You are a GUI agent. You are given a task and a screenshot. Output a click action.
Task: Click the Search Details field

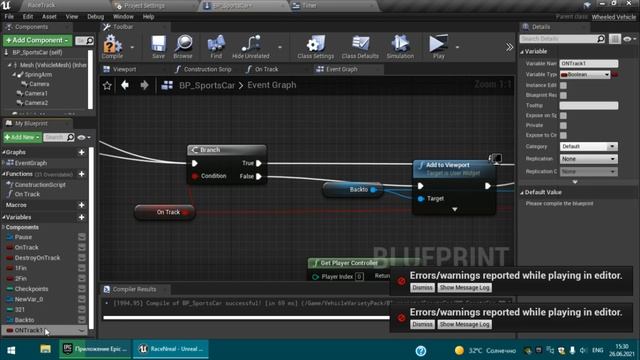coord(558,39)
